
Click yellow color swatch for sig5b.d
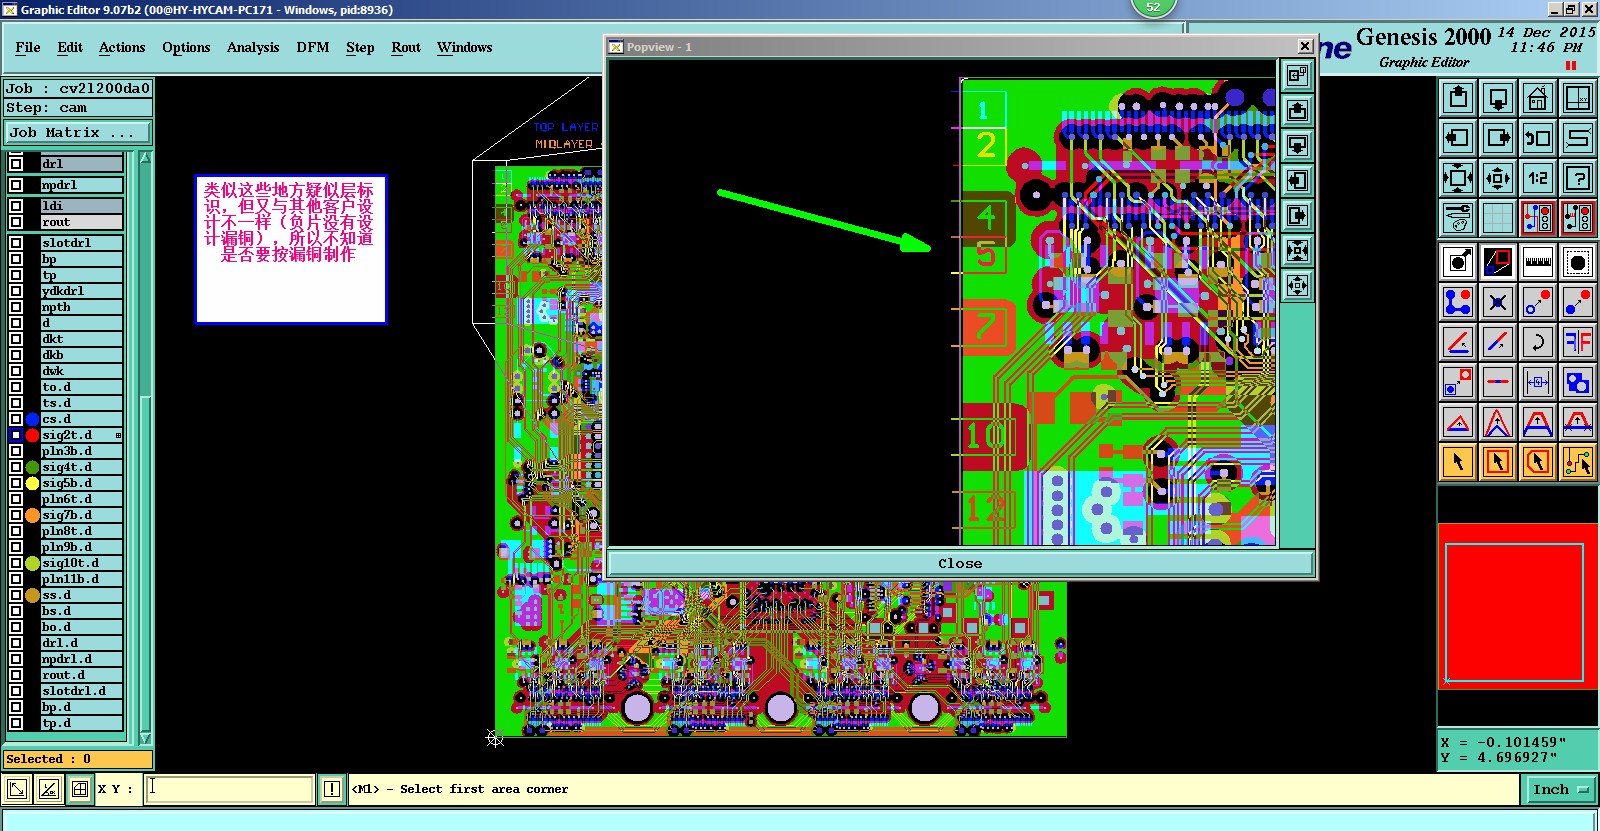pos(32,483)
